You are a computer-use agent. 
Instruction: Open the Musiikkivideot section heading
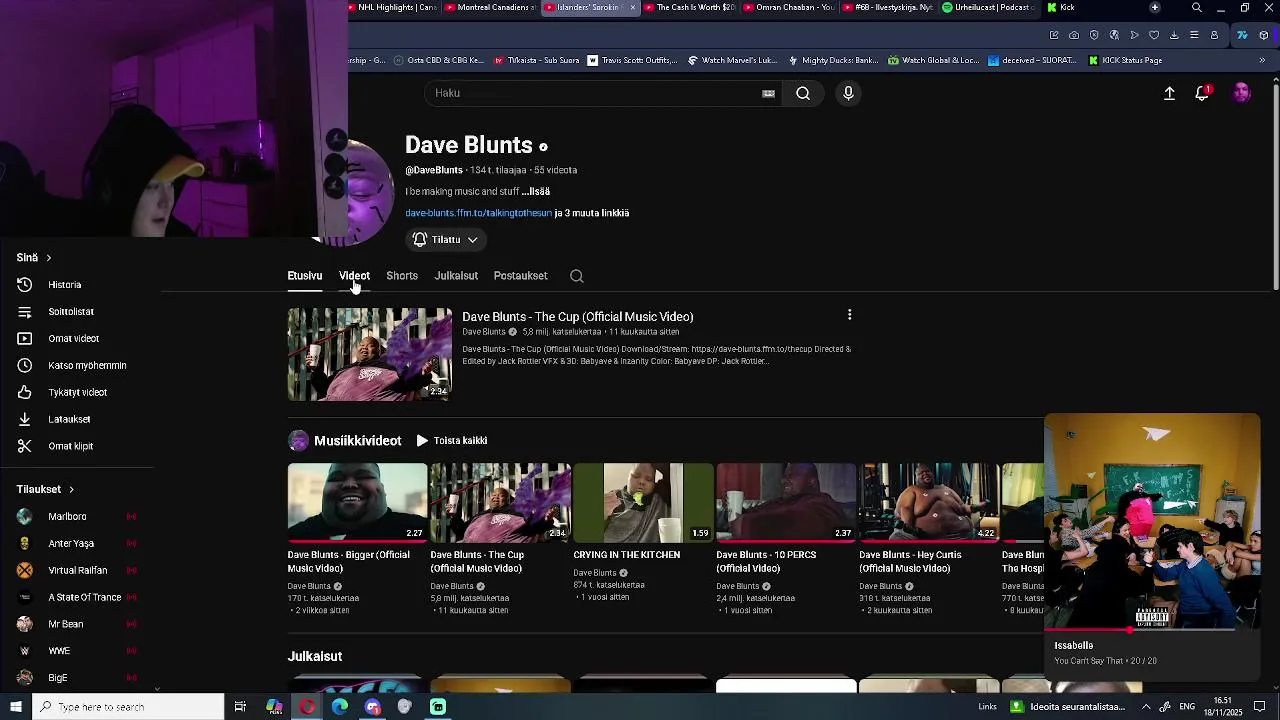(357, 441)
